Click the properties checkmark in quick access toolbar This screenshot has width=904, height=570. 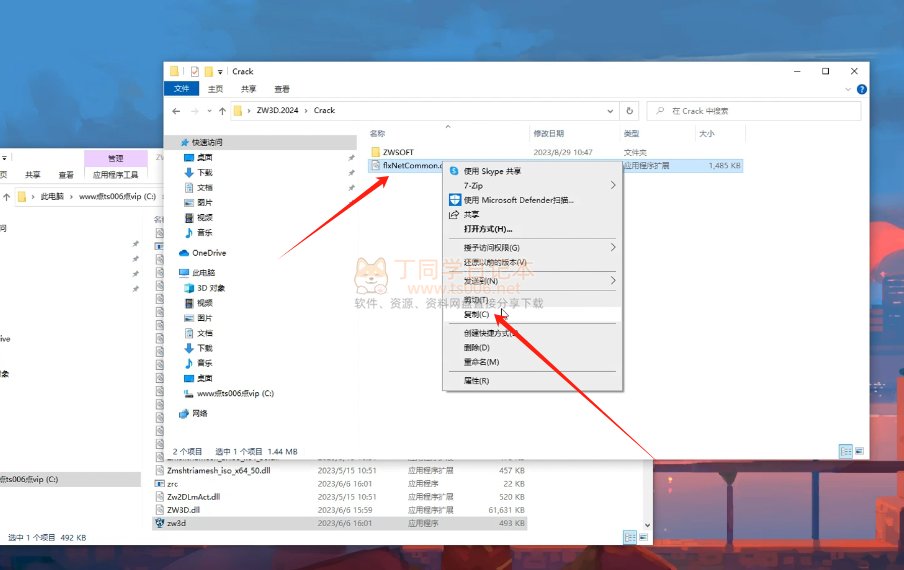point(194,72)
